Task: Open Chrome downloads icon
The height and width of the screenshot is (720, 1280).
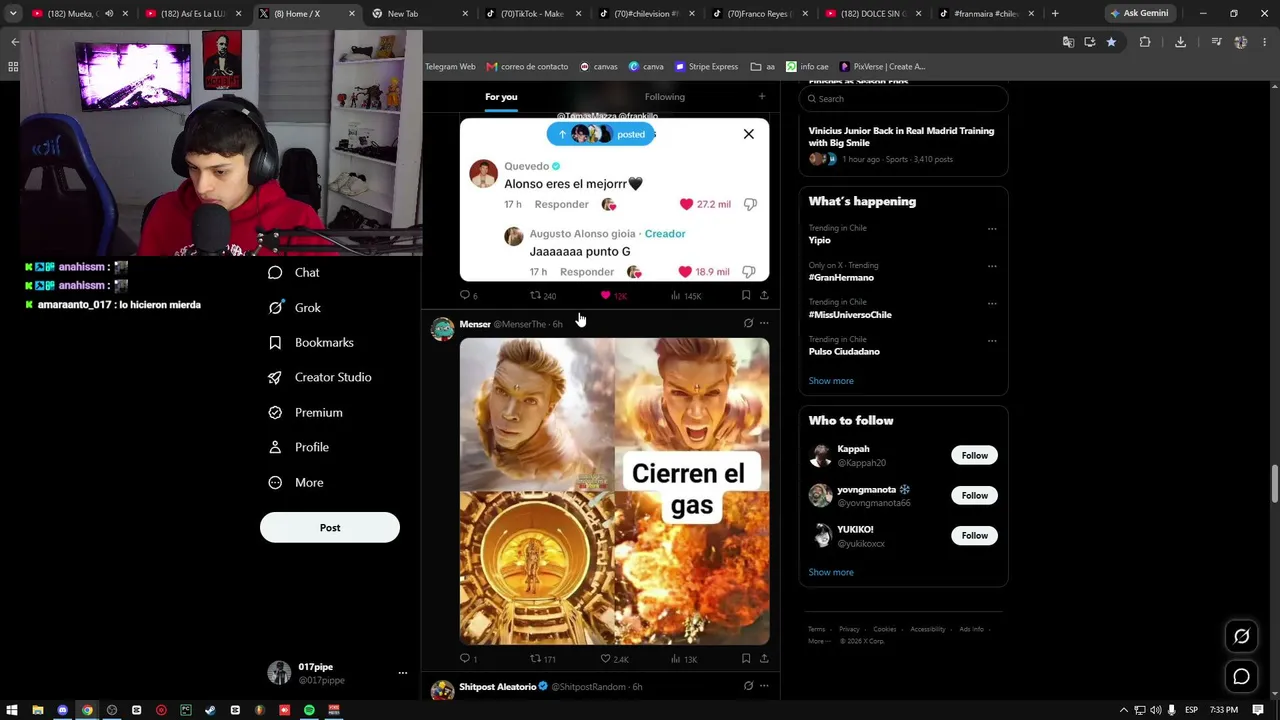Action: pos(1181,42)
